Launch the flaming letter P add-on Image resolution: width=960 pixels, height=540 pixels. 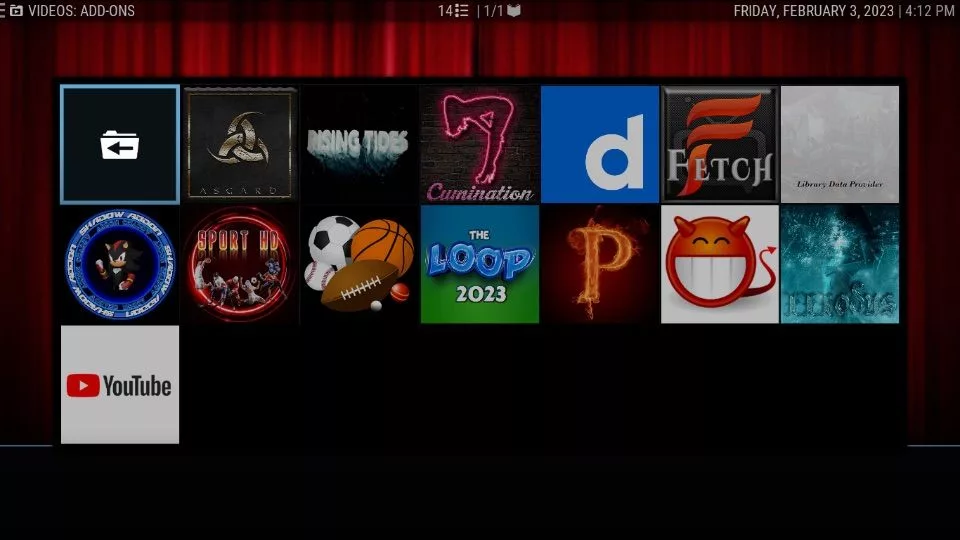[600, 264]
